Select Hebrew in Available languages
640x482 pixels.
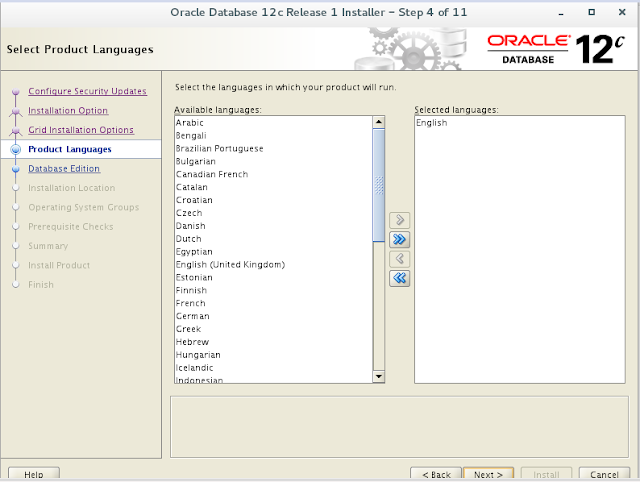[x=273, y=342]
